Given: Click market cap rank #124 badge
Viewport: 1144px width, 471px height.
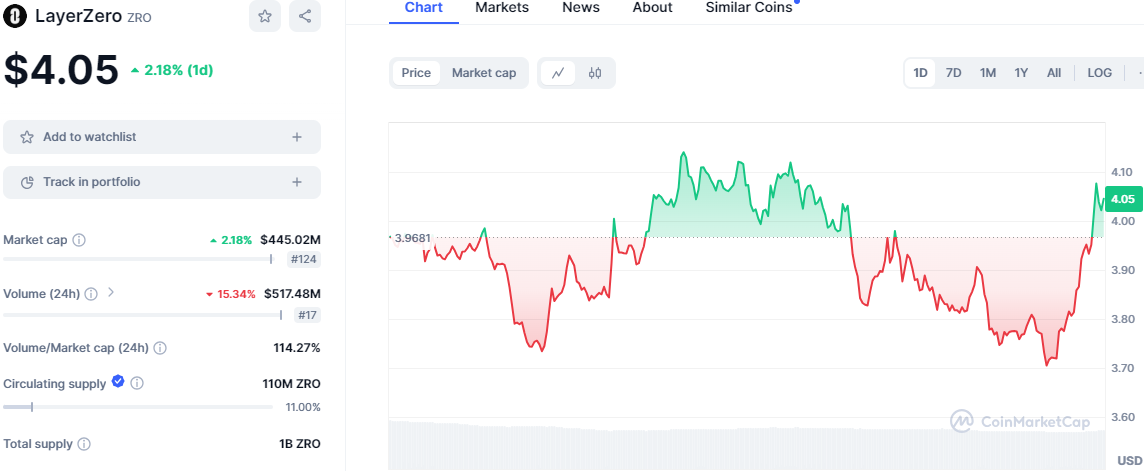Looking at the screenshot, I should click(x=305, y=259).
